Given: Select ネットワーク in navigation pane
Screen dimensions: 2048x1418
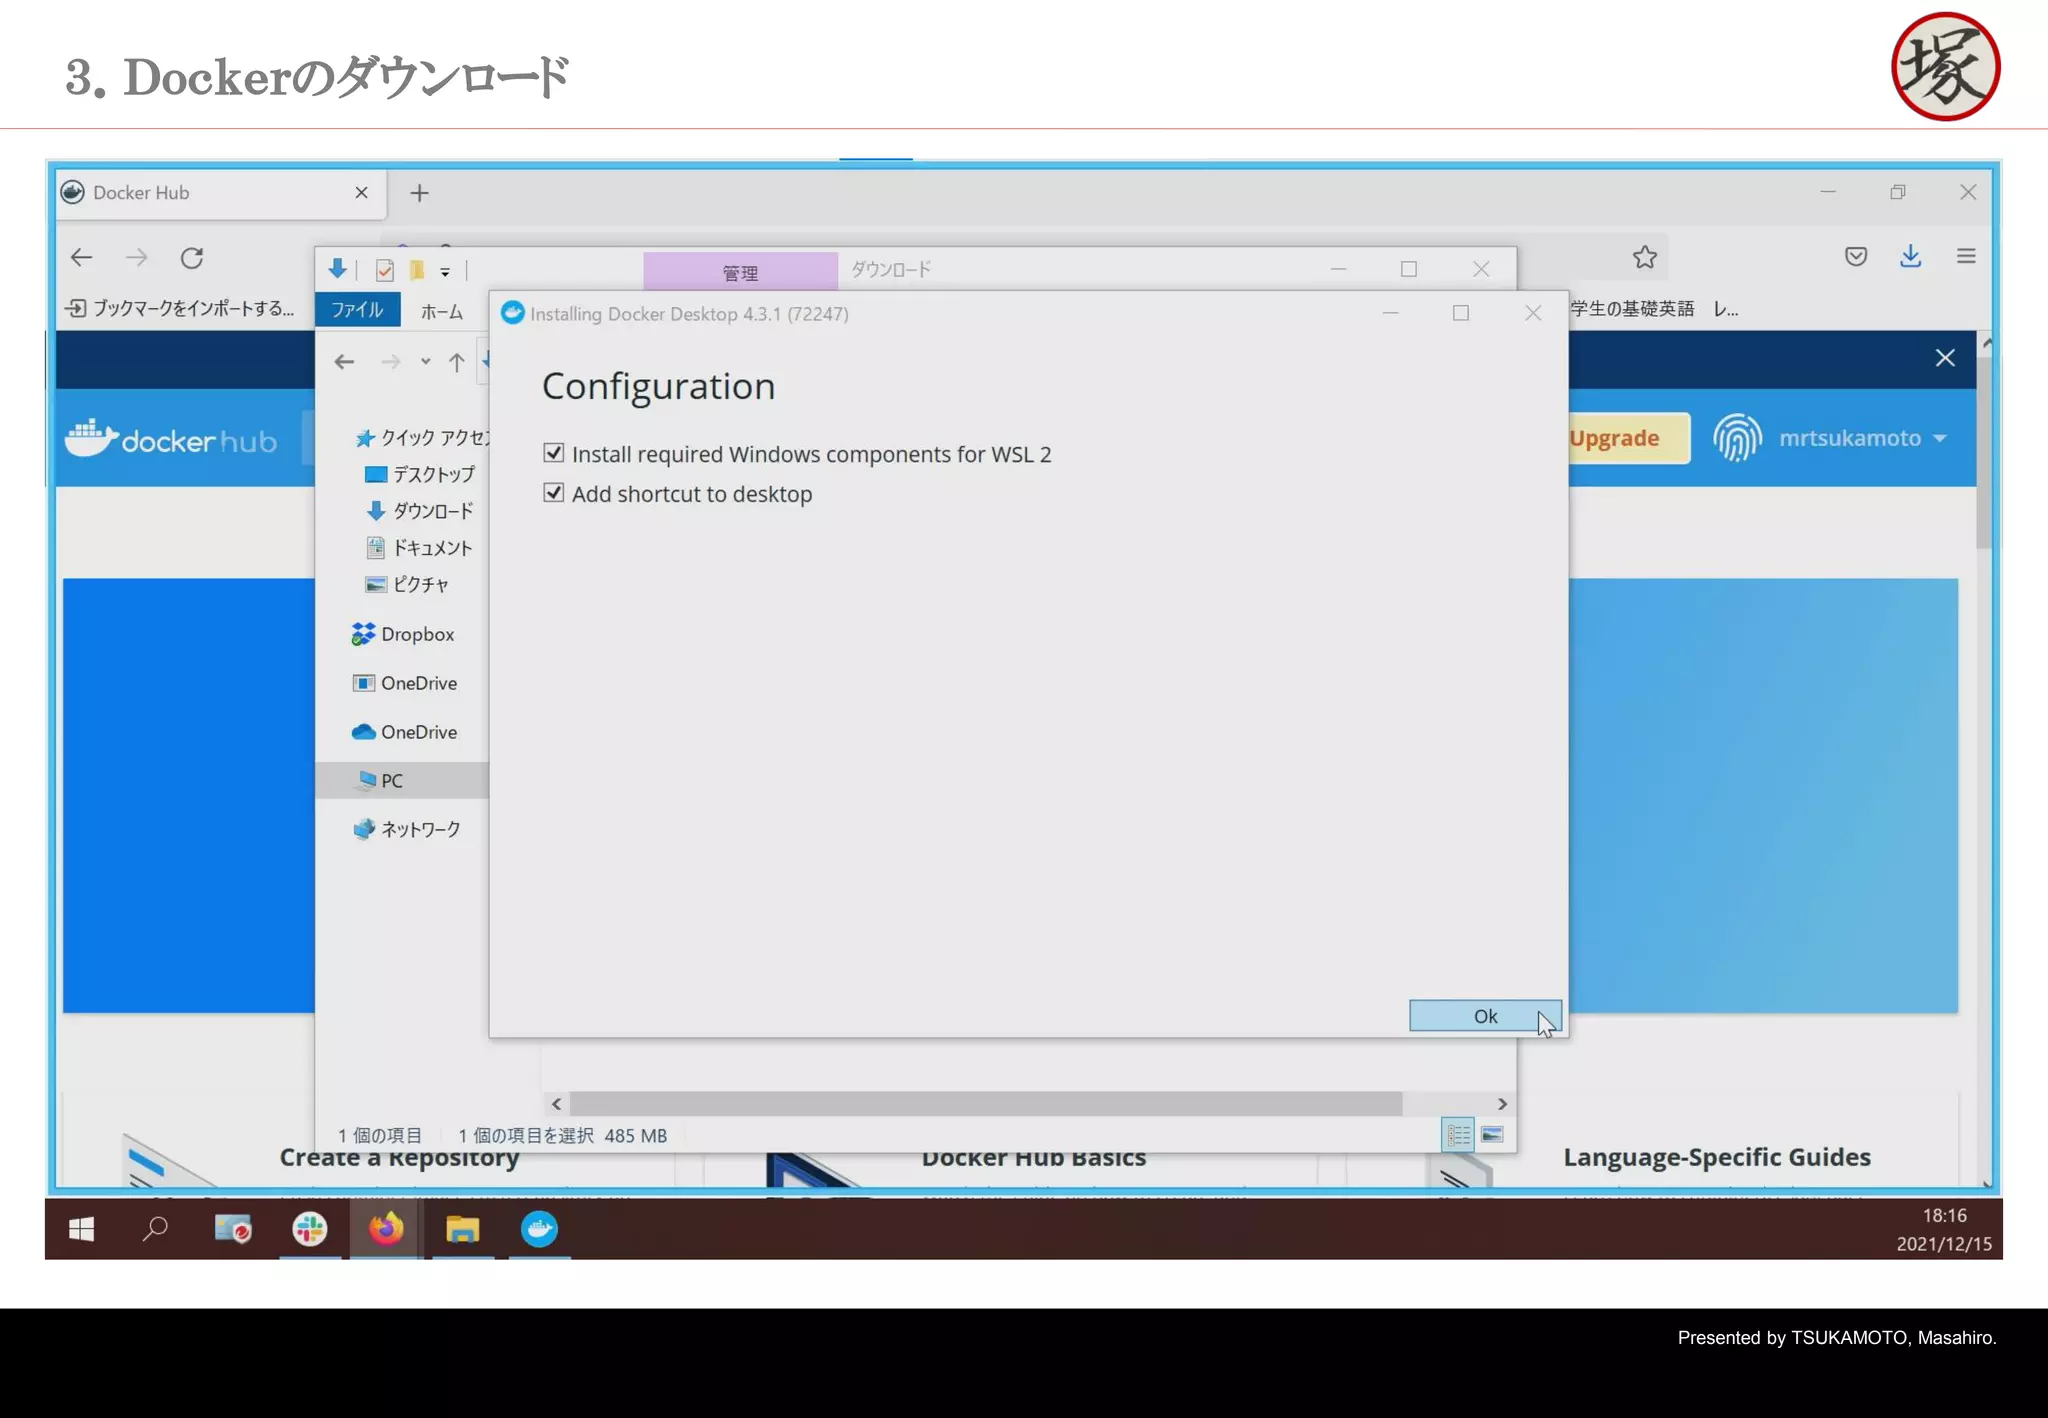Looking at the screenshot, I should coord(407,829).
